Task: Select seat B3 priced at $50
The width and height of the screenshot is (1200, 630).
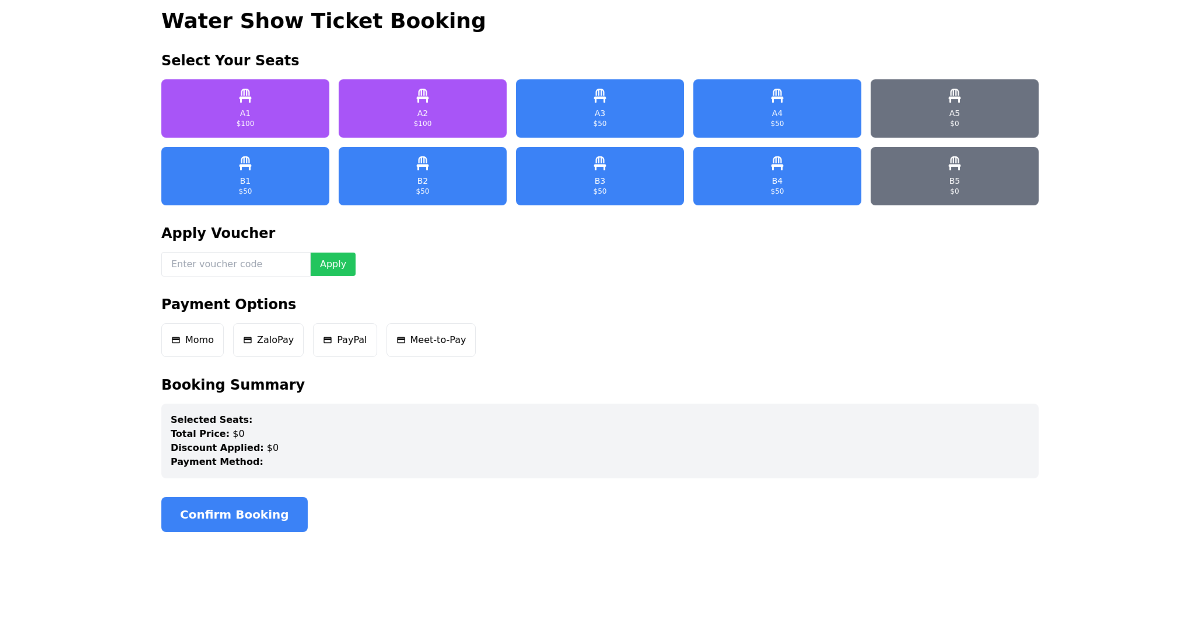Action: coord(599,176)
